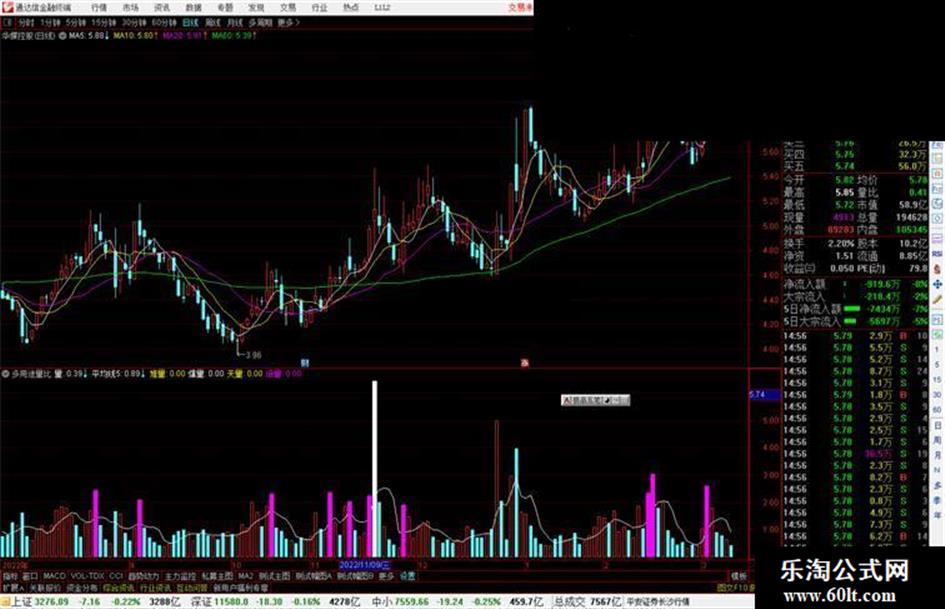Open 设置 in bottom indicator bar
This screenshot has width=945, height=609.
(x=407, y=576)
